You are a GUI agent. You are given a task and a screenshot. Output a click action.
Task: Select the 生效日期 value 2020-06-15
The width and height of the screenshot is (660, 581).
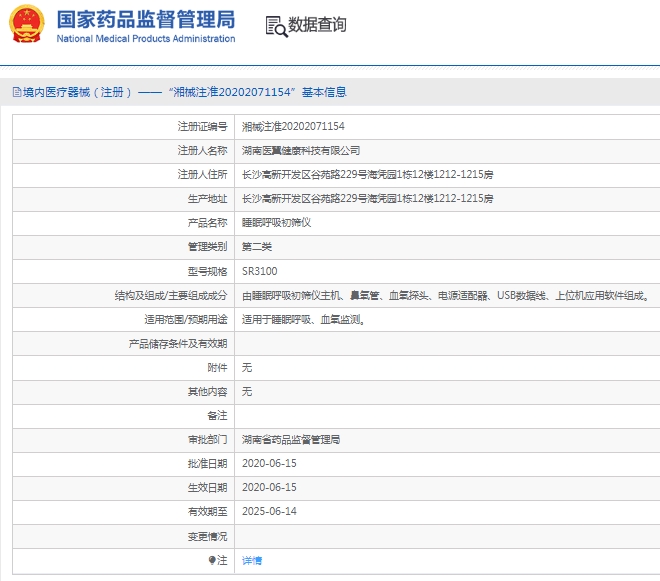coord(269,488)
